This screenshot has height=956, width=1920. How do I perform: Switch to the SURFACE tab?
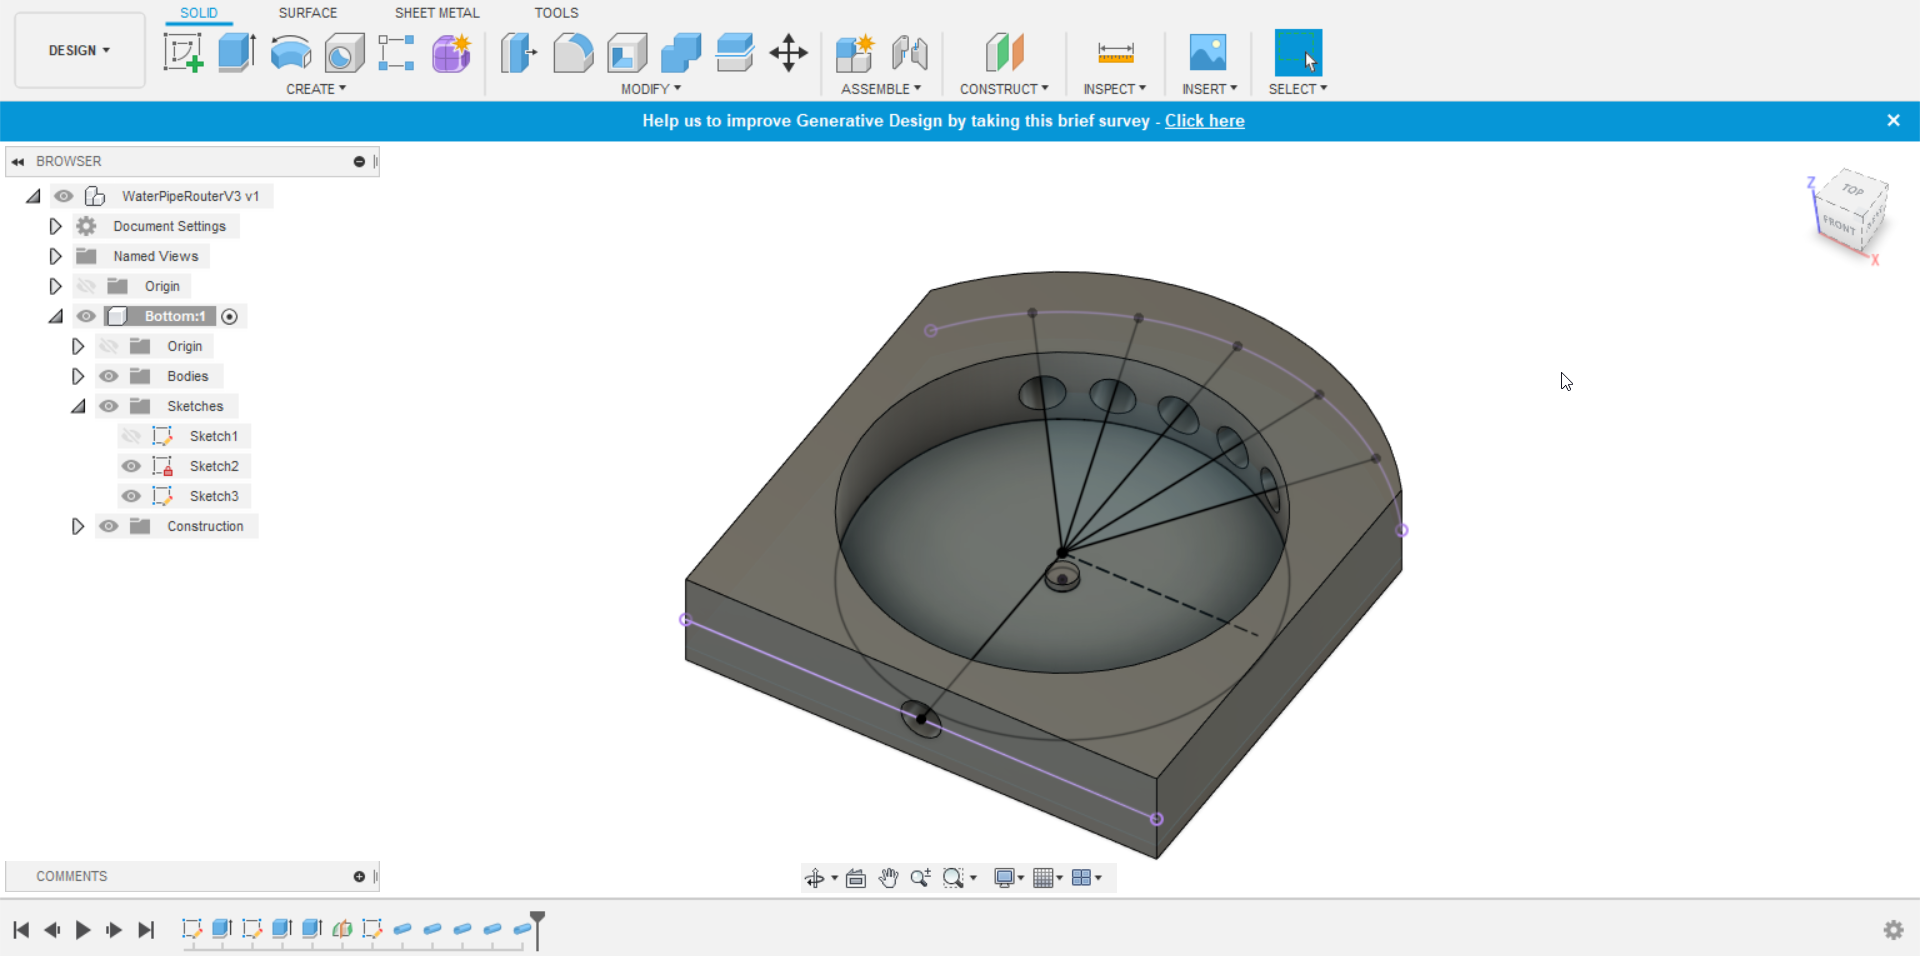click(x=308, y=13)
